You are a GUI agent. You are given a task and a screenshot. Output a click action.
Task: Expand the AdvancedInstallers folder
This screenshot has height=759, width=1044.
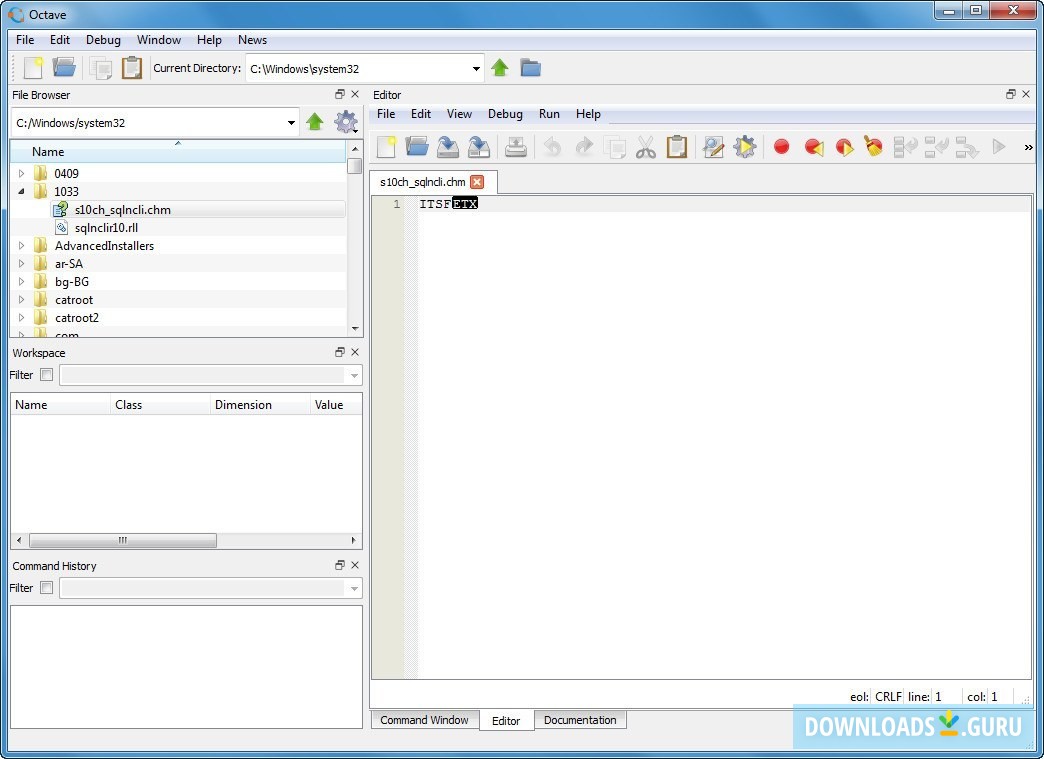pos(22,245)
